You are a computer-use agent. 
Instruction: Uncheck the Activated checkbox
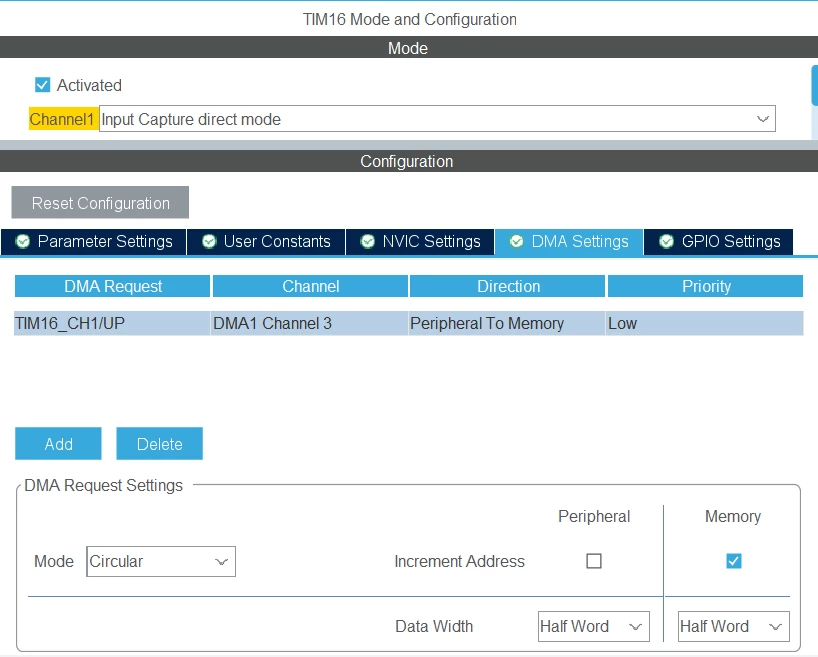point(42,85)
